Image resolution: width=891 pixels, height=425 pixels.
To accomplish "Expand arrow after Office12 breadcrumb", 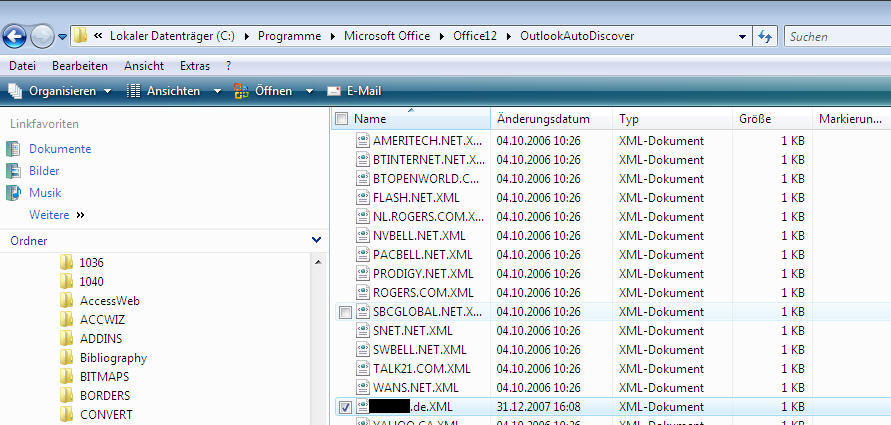I will tap(509, 36).
